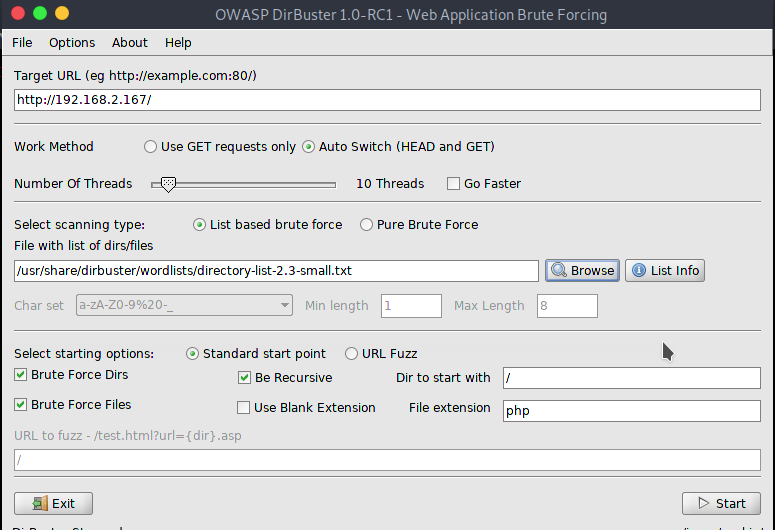775x530 pixels.
Task: Click the red close window button
Action: tap(18, 13)
